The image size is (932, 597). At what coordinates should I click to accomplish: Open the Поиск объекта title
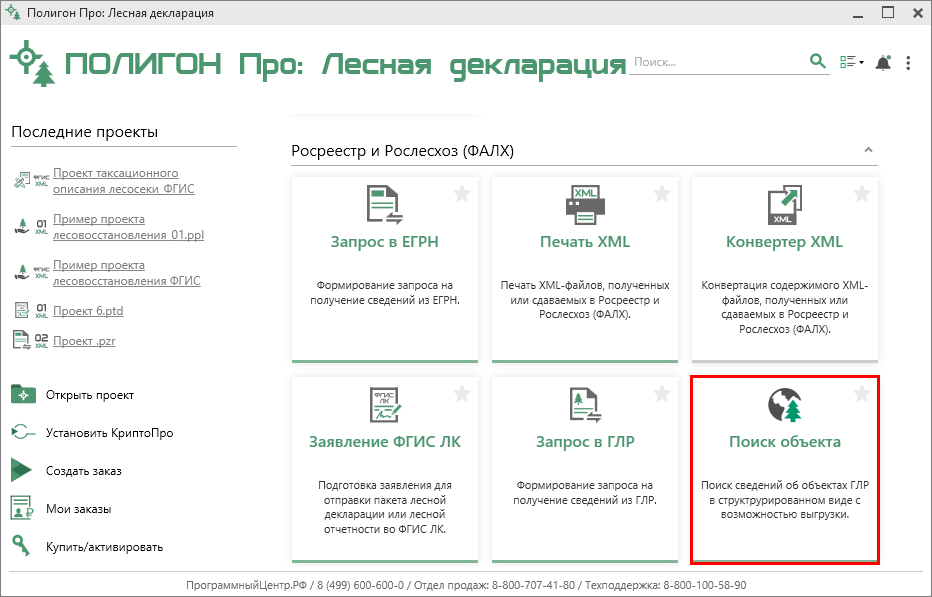click(x=785, y=442)
